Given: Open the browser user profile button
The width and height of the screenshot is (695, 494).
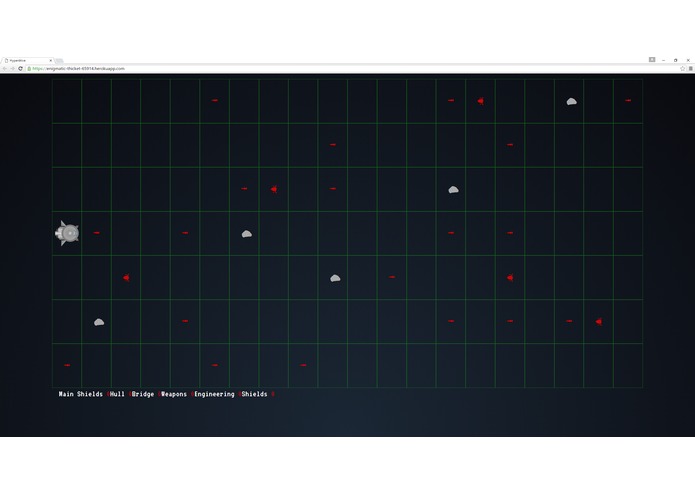Looking at the screenshot, I should point(652,60).
